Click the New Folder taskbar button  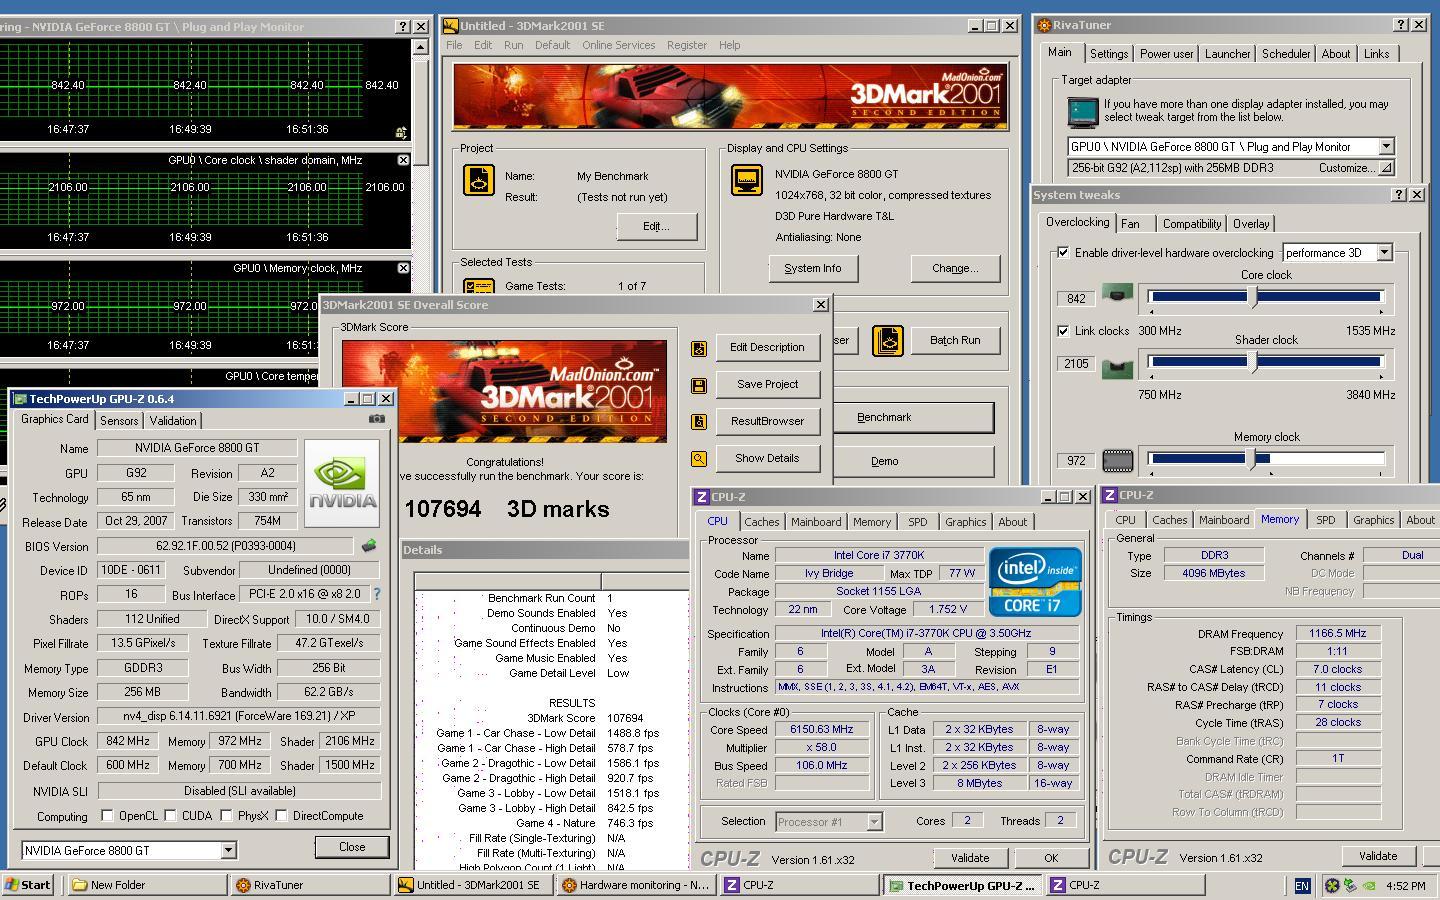tap(146, 885)
